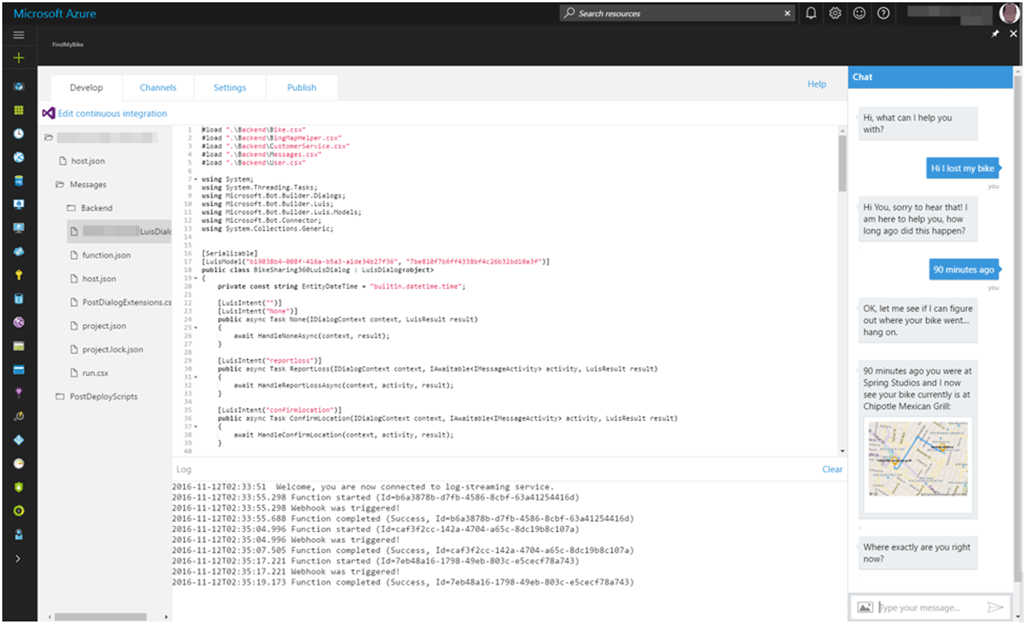Screen dimensions: 1024x623
Task: Open the help question mark icon
Action: [883, 13]
